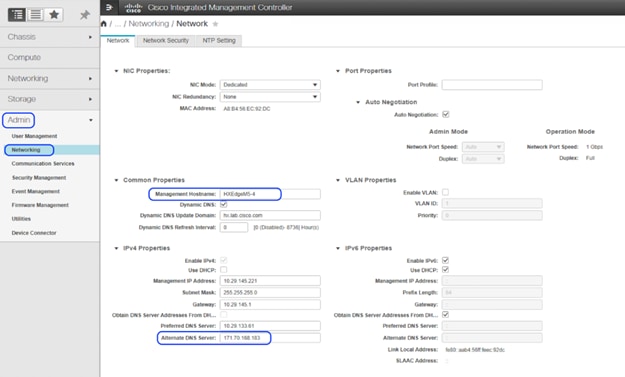Click the IPv4 Preferred DNS Server field
The image size is (625, 377).
270,326
